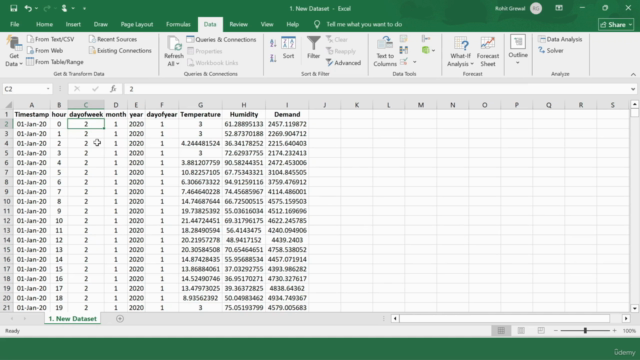Expand the Data Validation dropdown arrow
The height and width of the screenshot is (360, 640).
pos(414,62)
